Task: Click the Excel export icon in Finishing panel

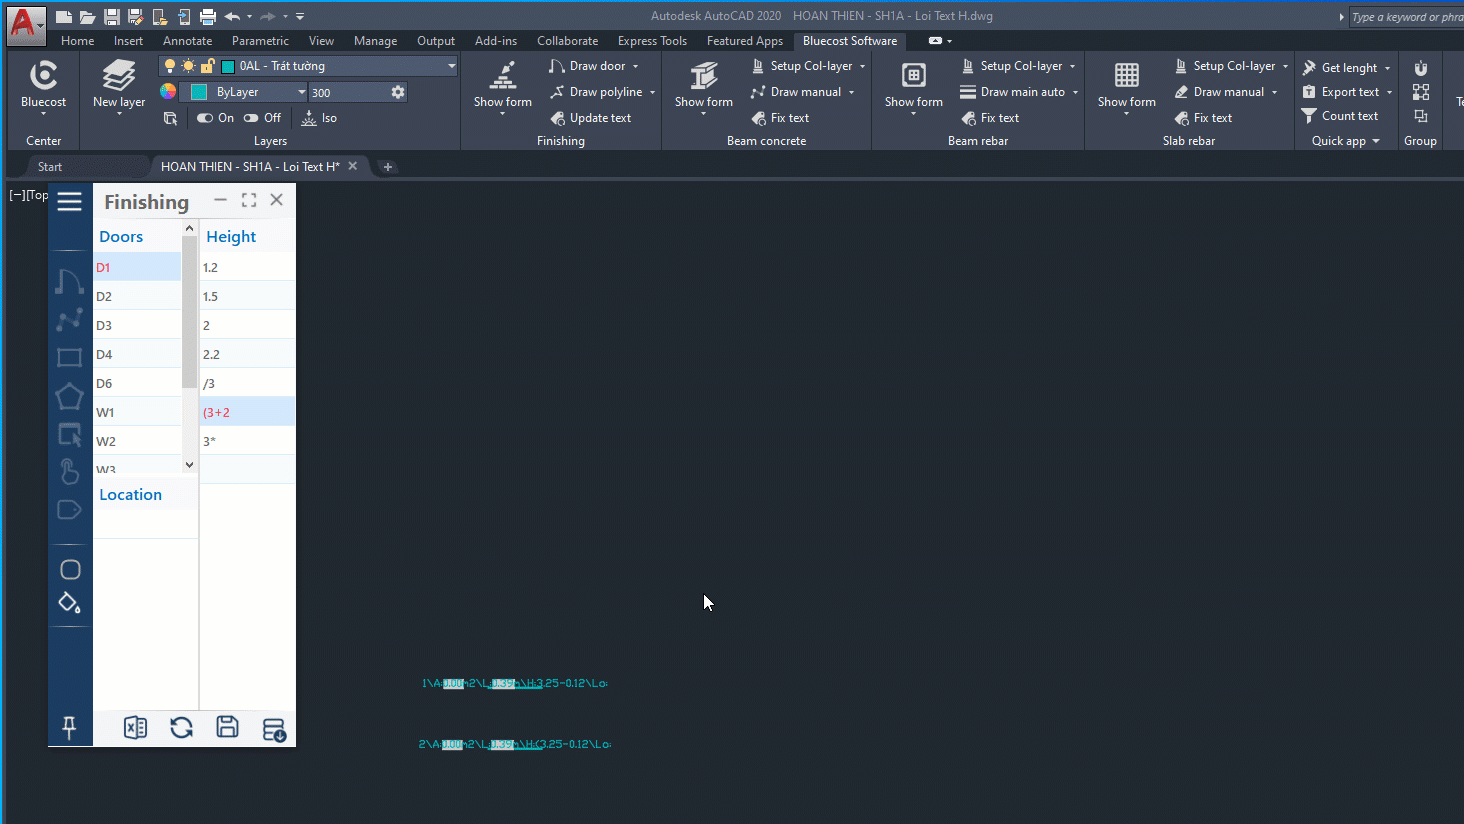Action: click(135, 728)
